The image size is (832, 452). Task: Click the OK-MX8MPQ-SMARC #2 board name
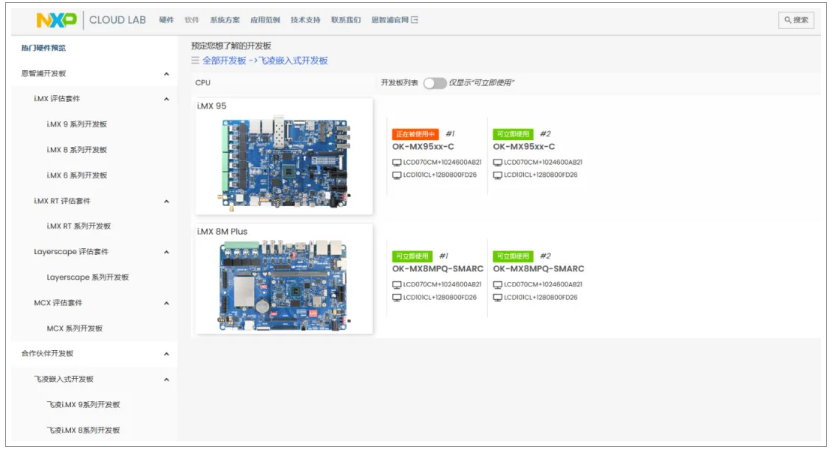click(x=539, y=269)
